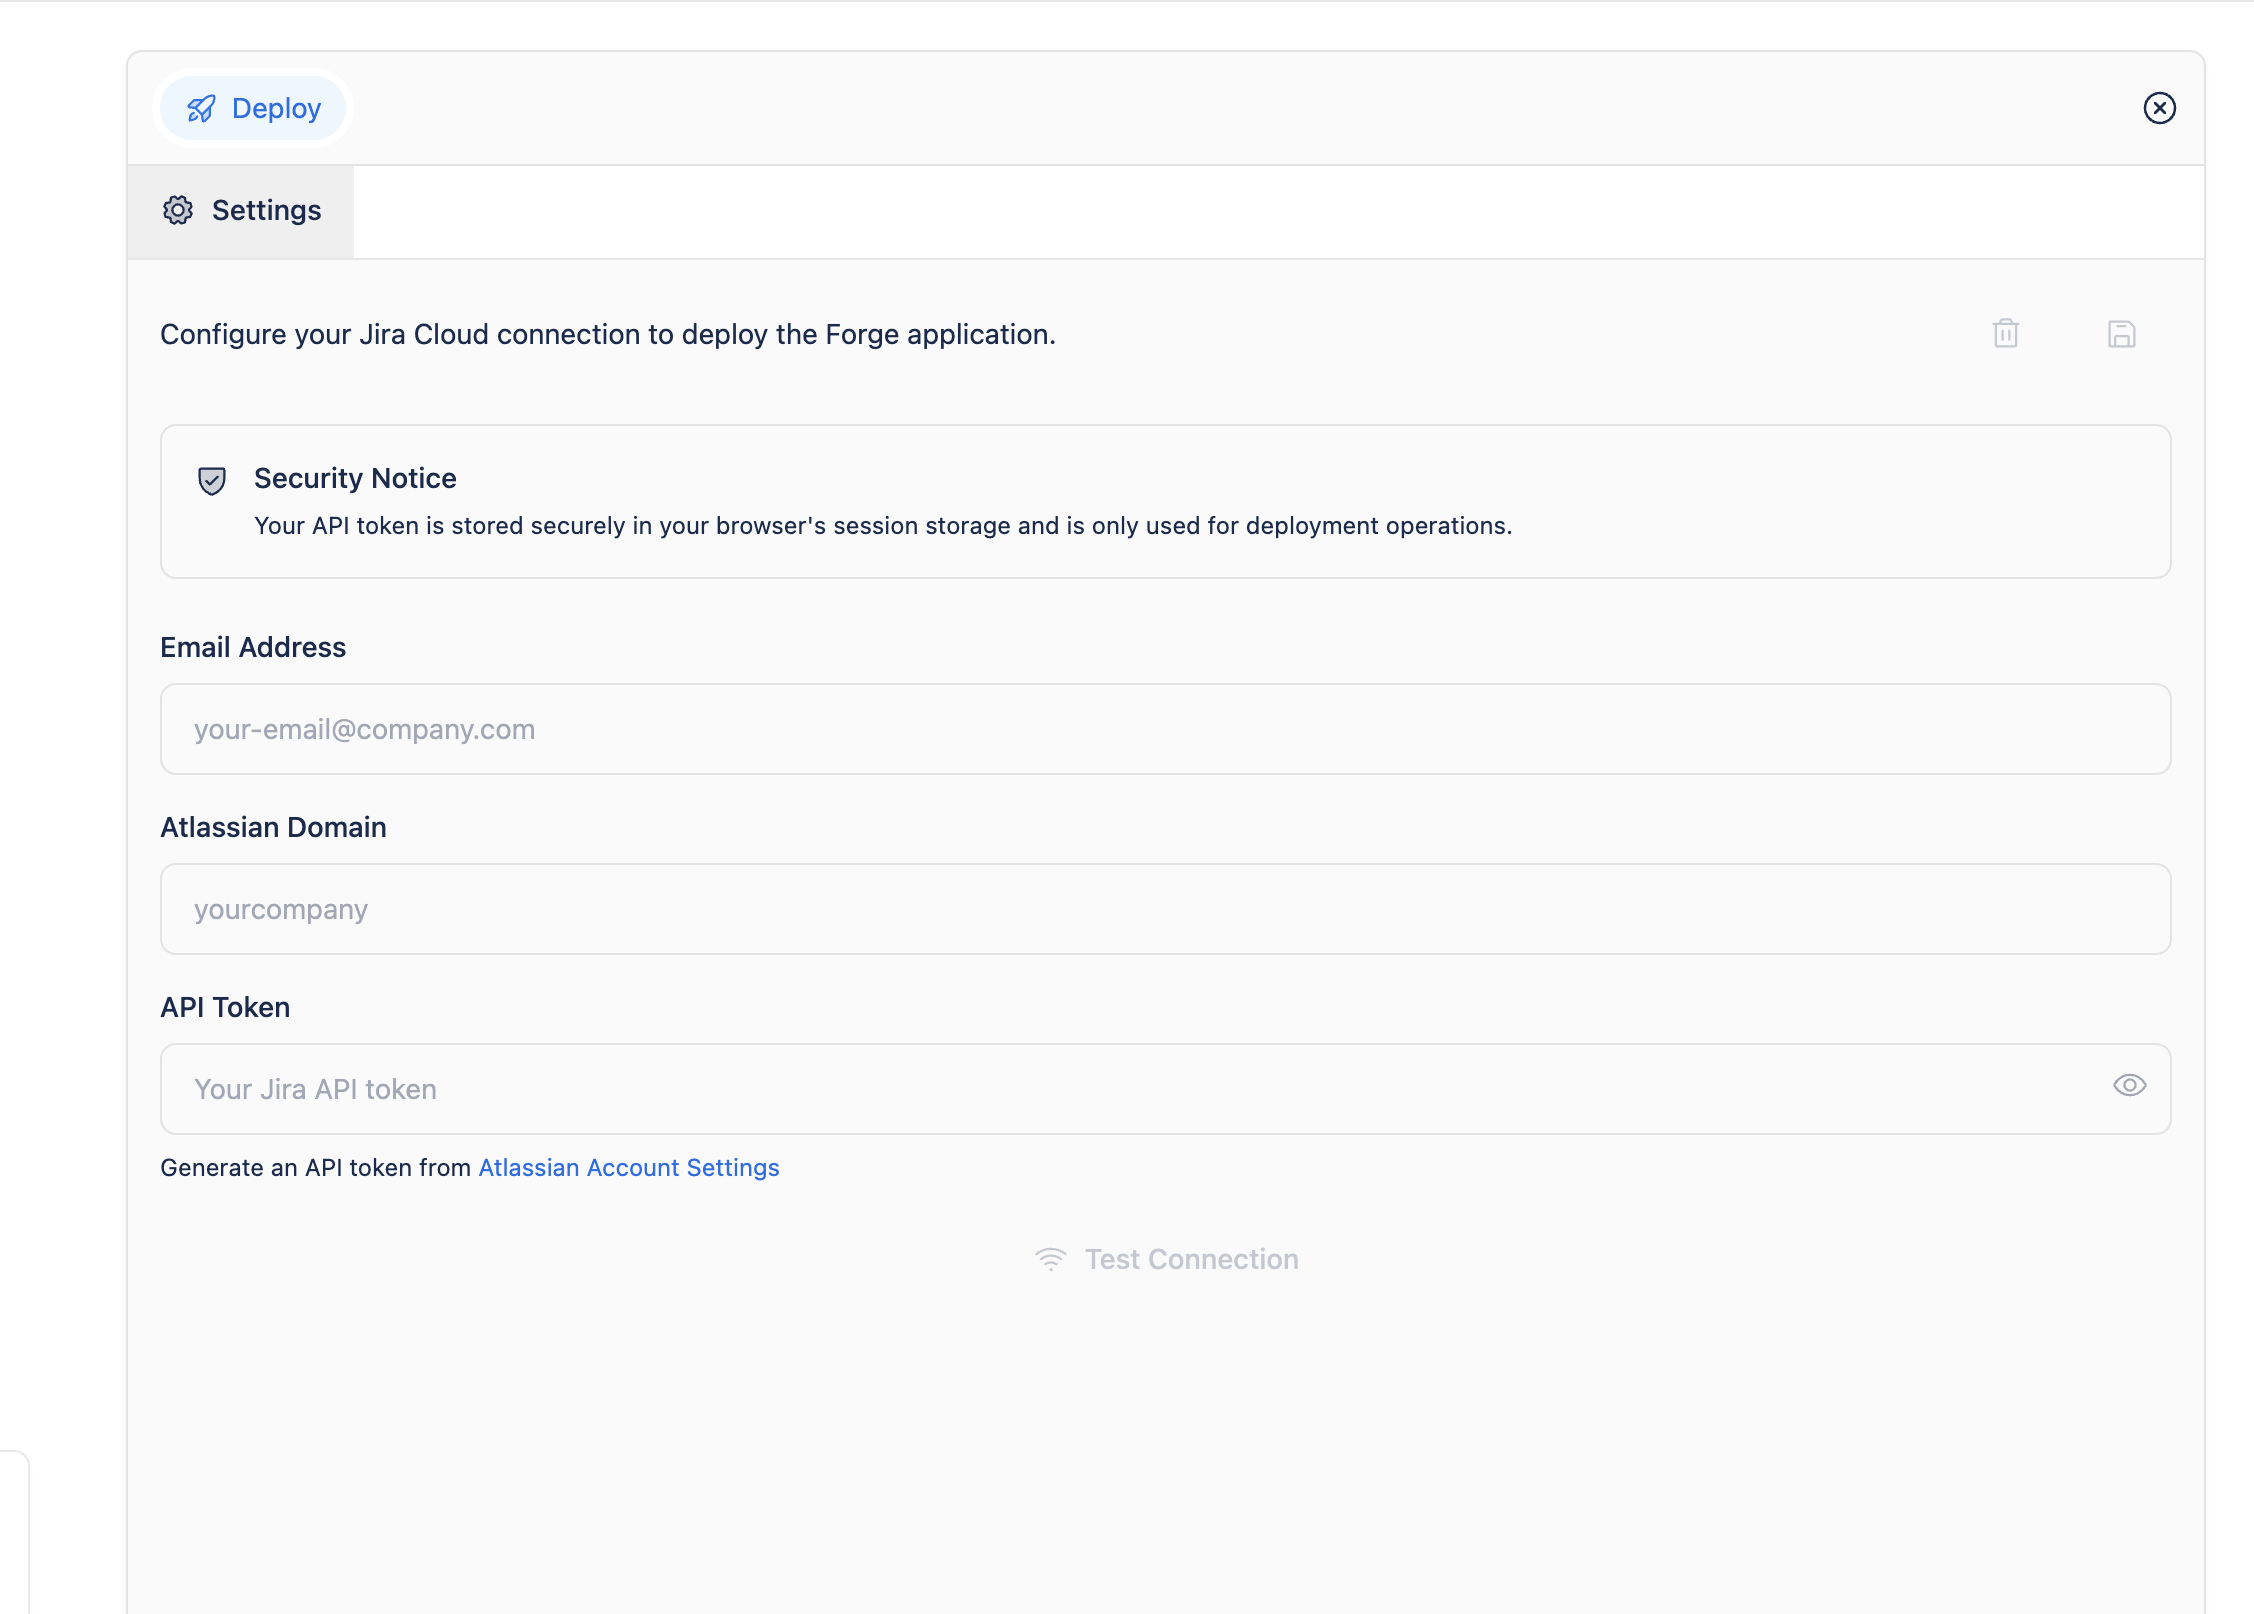
Task: Click the "Security Notice" heading
Action: 355,478
